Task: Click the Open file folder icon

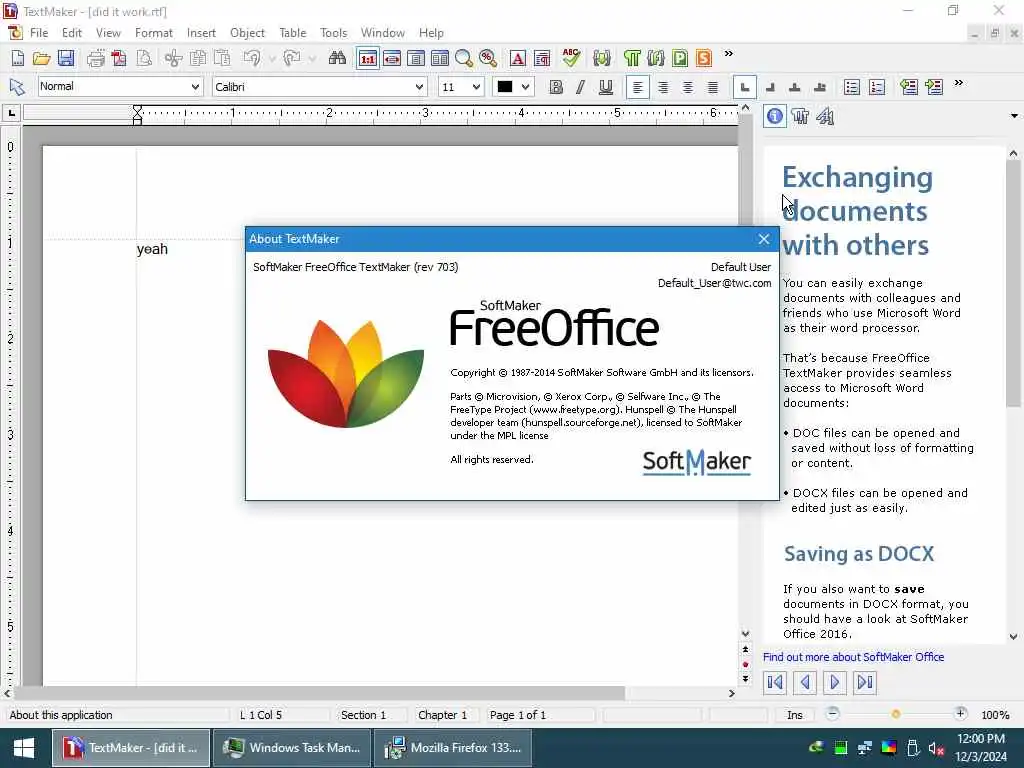Action: pos(42,58)
